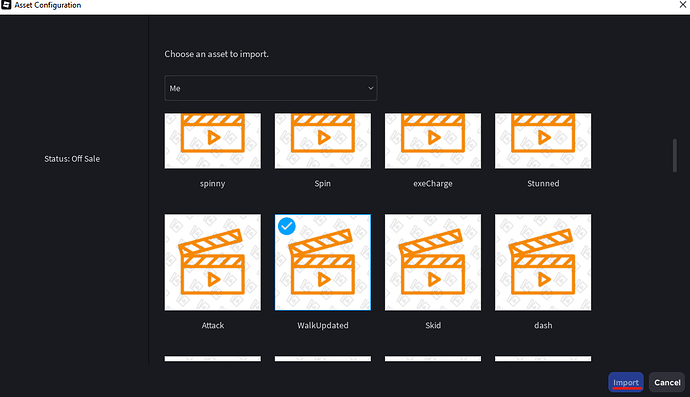Click the spinny label text

pyautogui.click(x=213, y=184)
